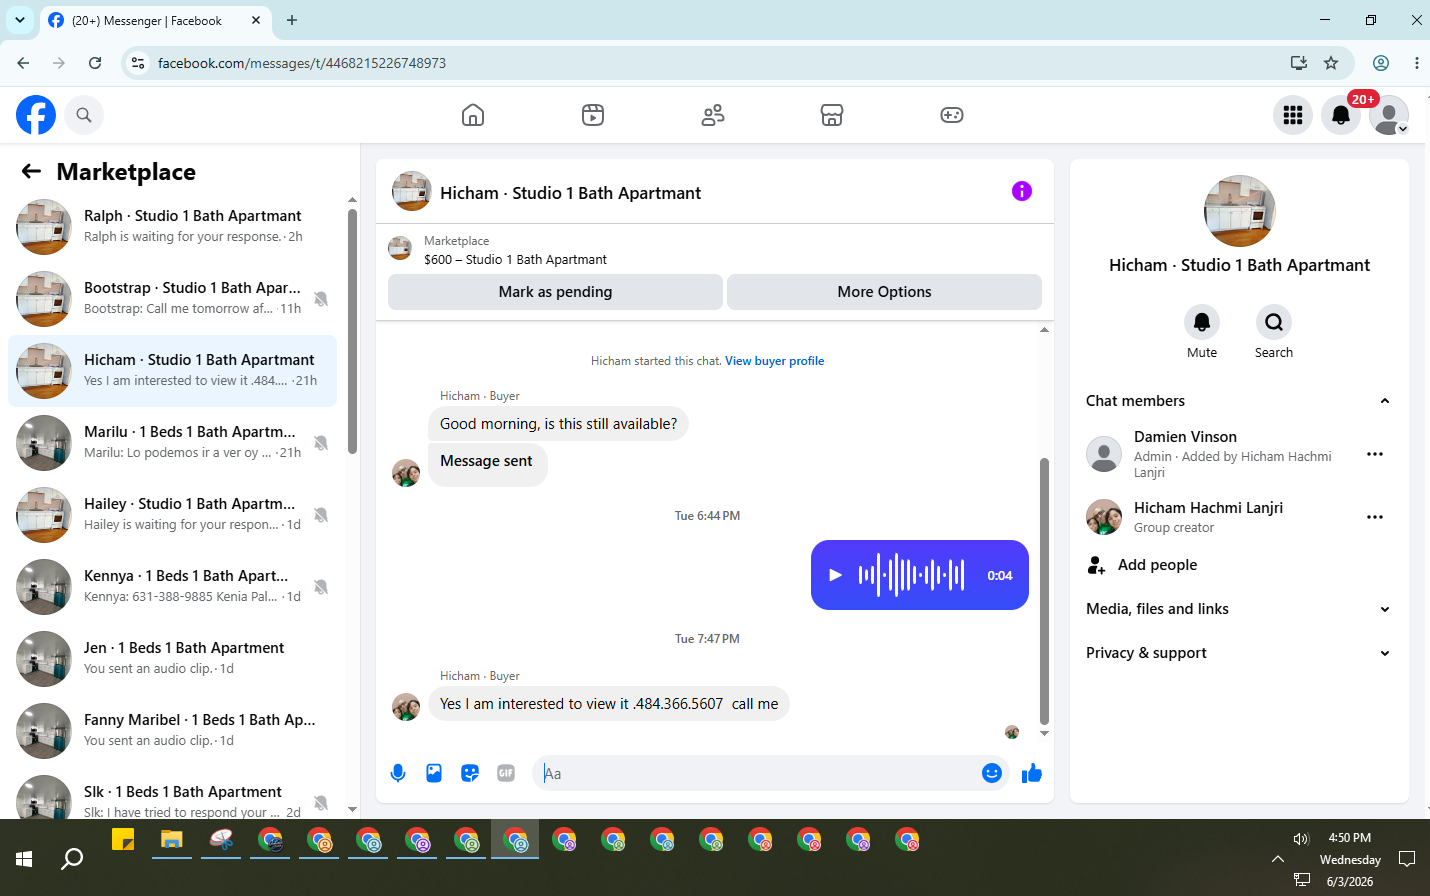Open the notifications bell

1341,115
